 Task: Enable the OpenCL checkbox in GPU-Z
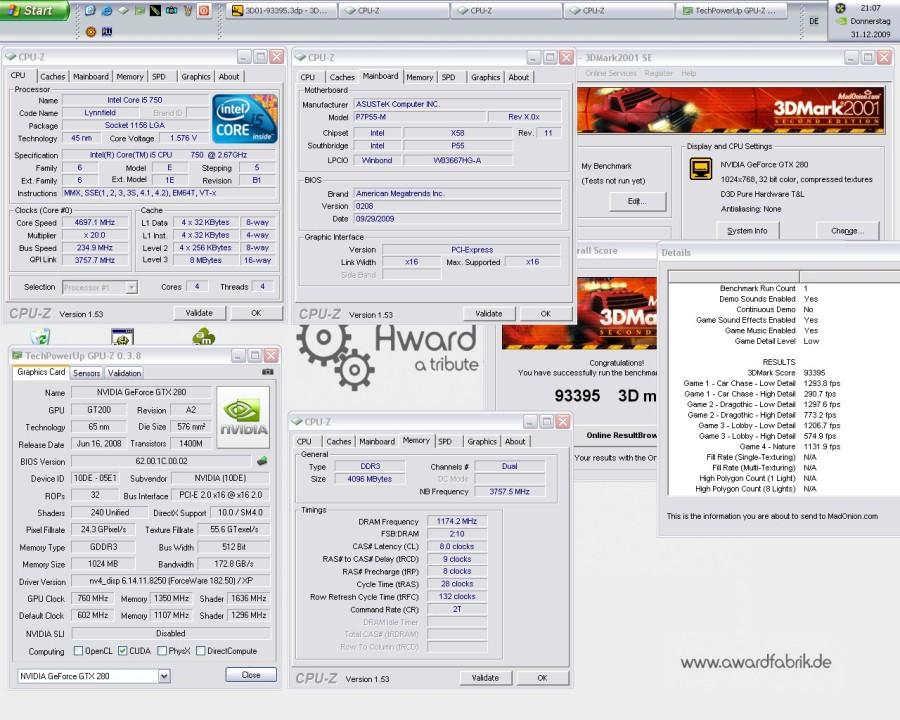(x=79, y=651)
